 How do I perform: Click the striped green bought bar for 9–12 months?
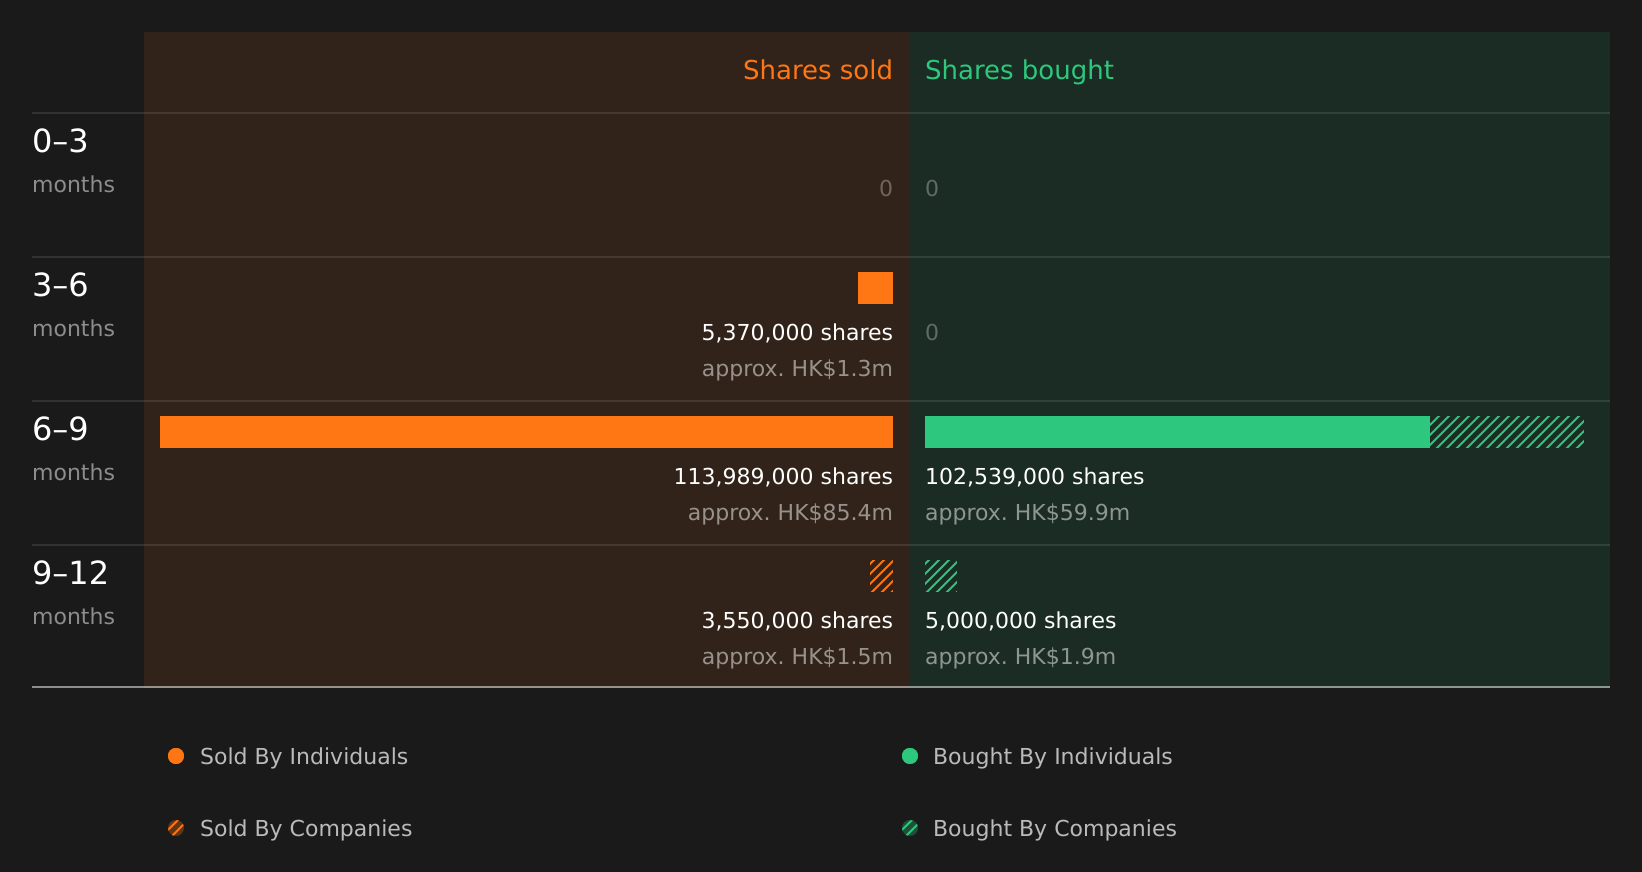941,576
